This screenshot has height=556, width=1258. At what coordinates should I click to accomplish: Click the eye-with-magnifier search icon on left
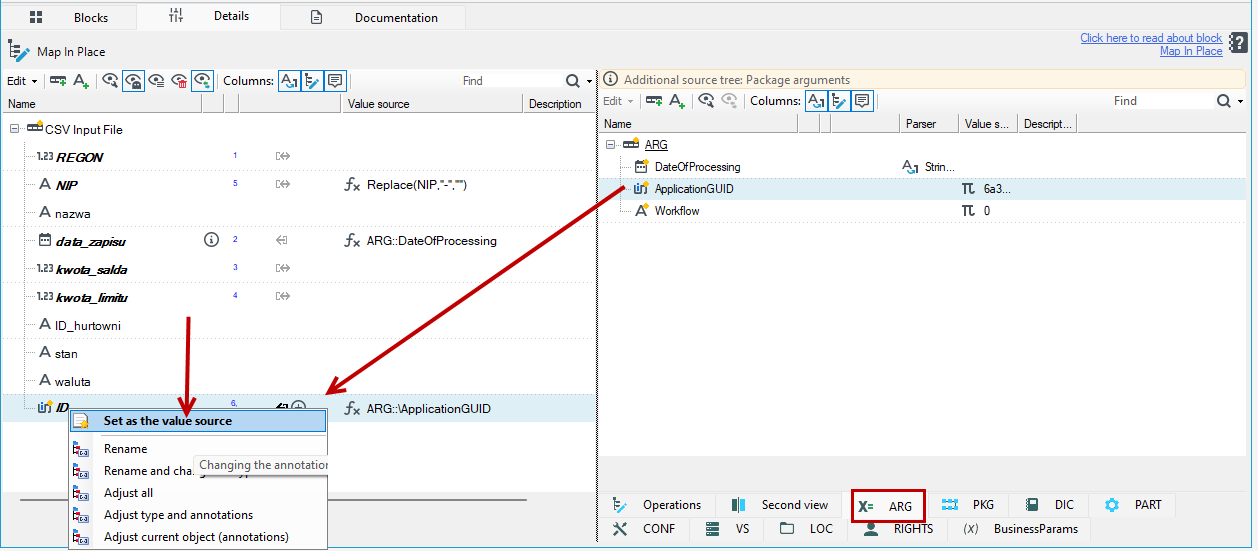coord(111,81)
